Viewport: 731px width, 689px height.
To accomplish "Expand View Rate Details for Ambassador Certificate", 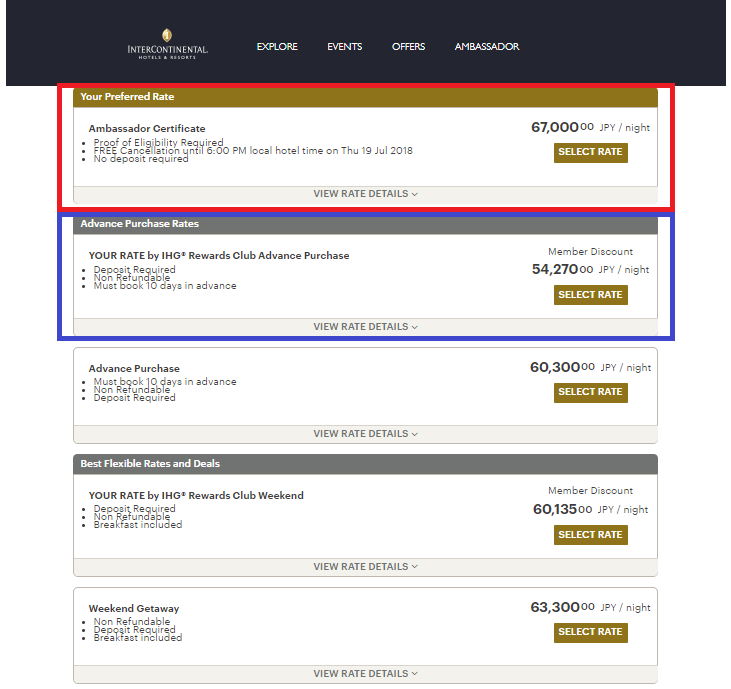I will point(365,194).
